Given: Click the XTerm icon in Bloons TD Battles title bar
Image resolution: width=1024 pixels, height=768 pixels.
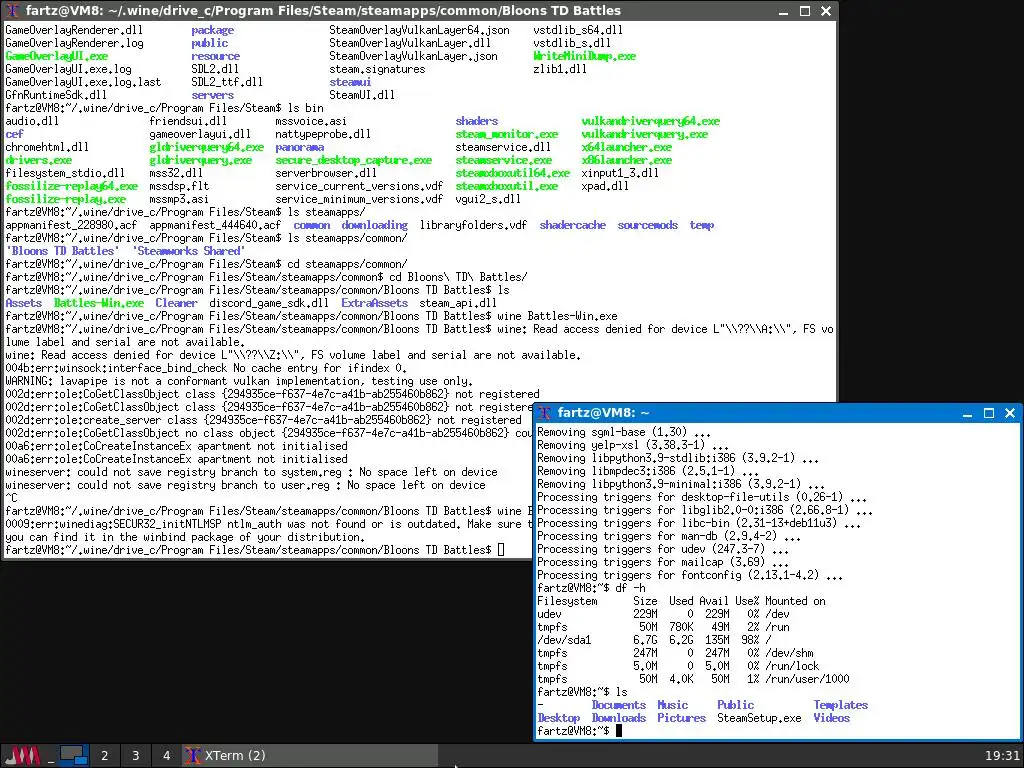Looking at the screenshot, I should tap(12, 10).
